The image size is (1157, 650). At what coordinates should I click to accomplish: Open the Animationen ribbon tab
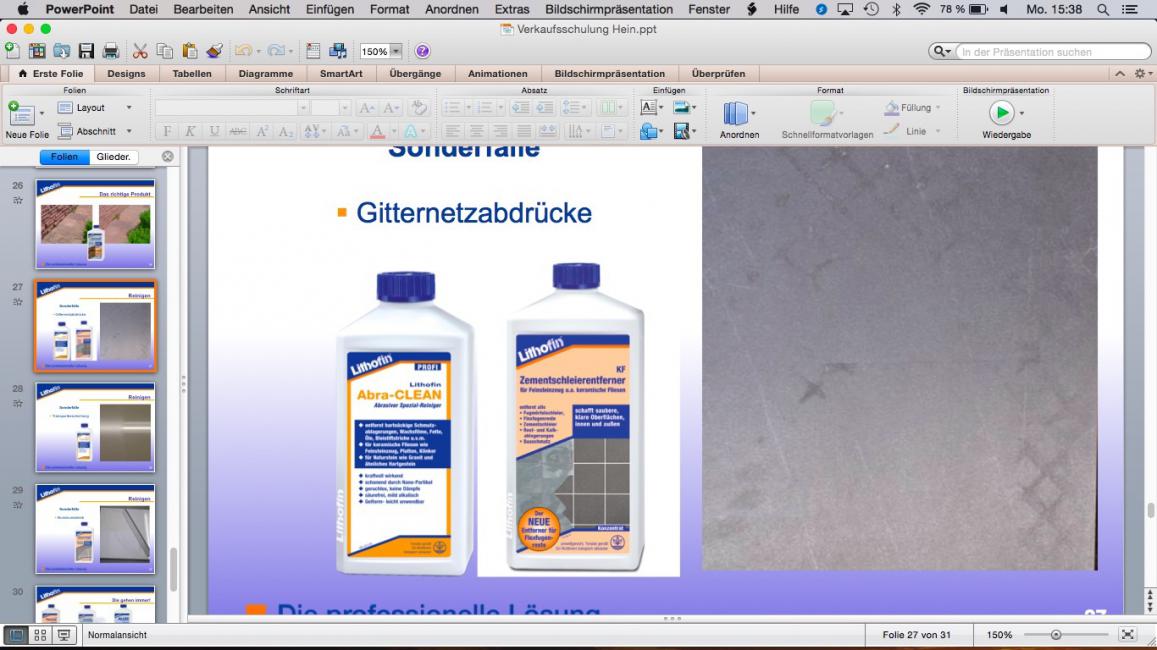click(x=497, y=74)
